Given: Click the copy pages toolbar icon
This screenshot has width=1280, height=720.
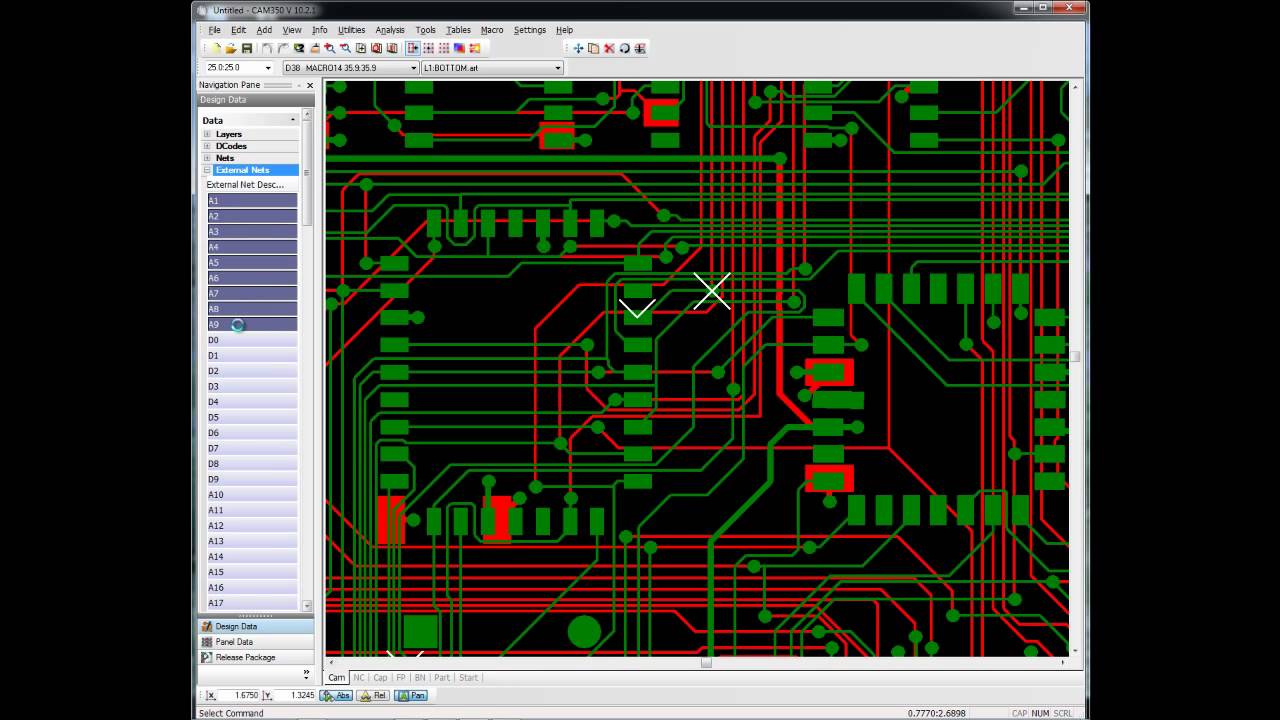Looking at the screenshot, I should click(593, 48).
